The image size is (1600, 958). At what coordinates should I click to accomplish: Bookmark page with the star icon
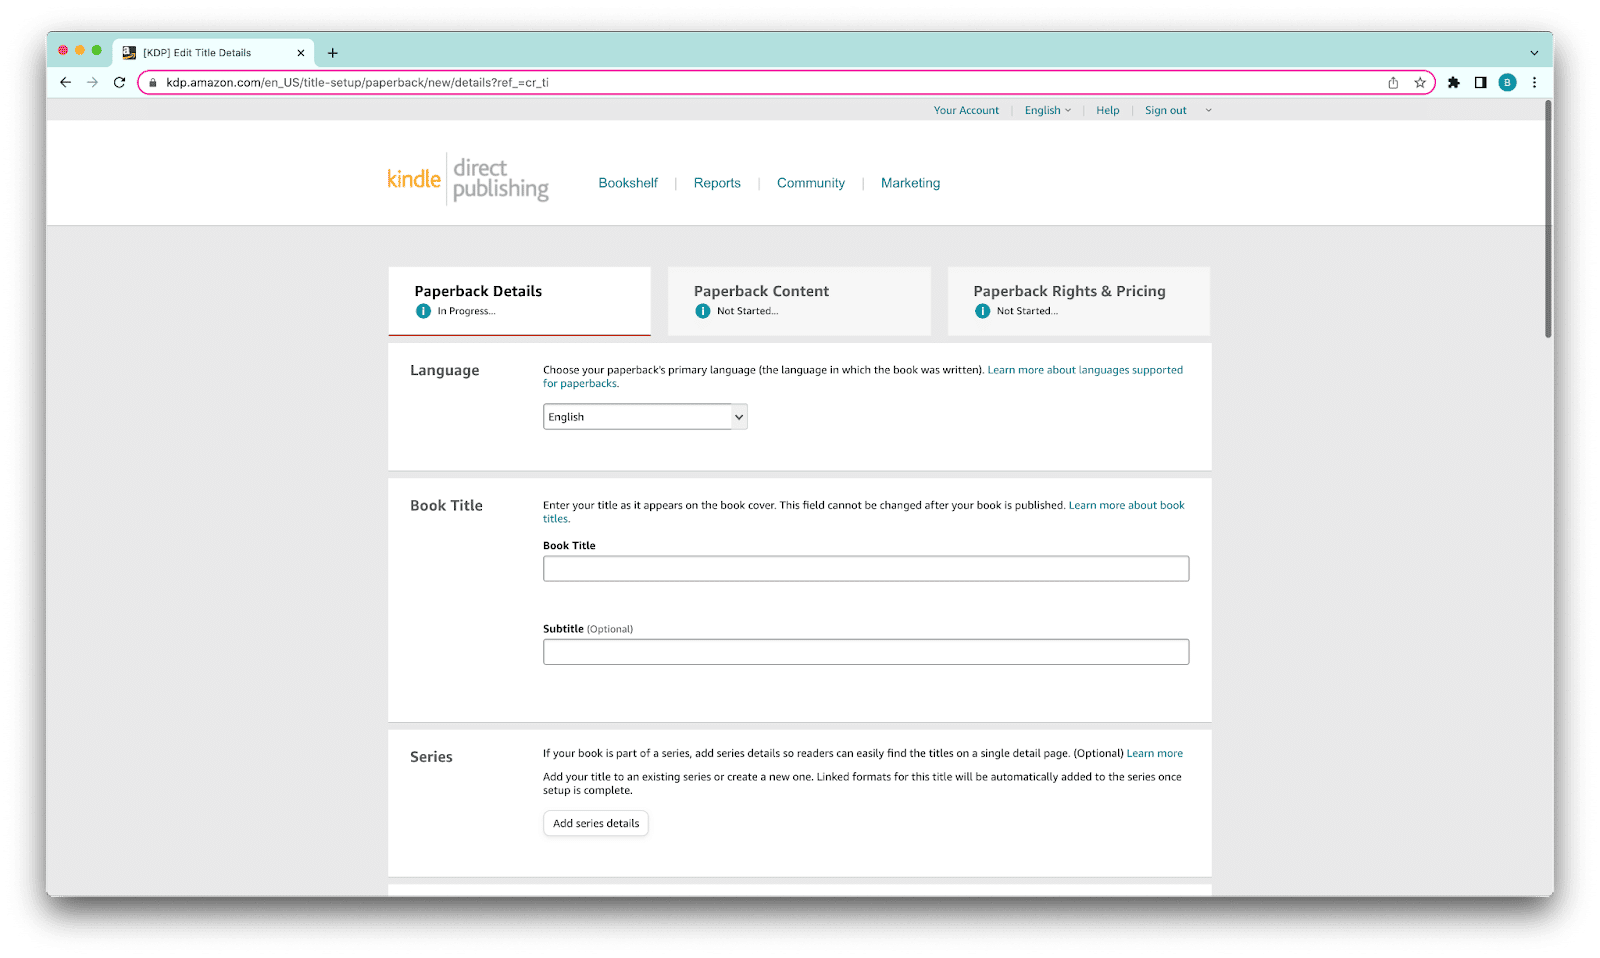1420,83
